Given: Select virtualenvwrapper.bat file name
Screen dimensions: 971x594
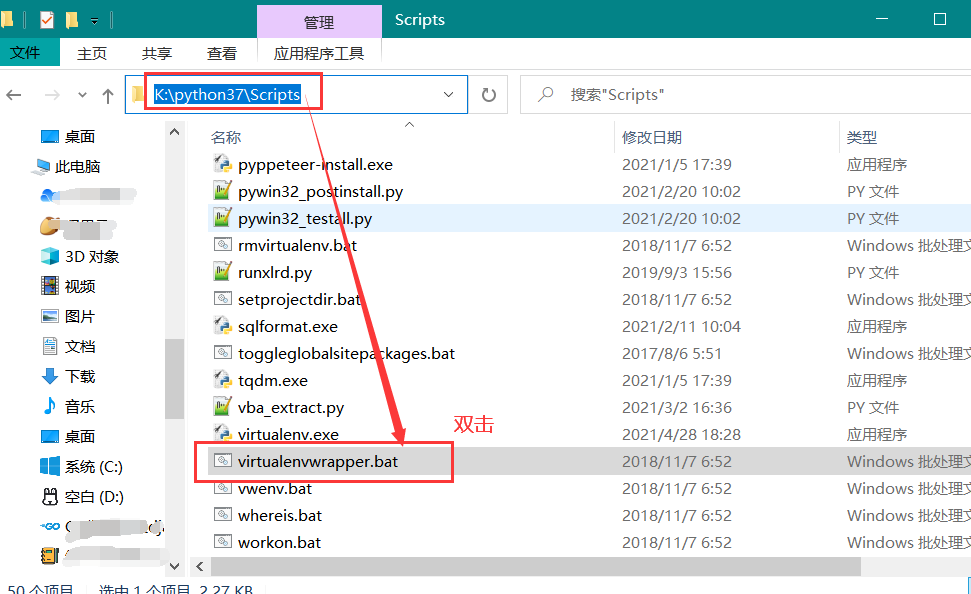Looking at the screenshot, I should click(318, 462).
